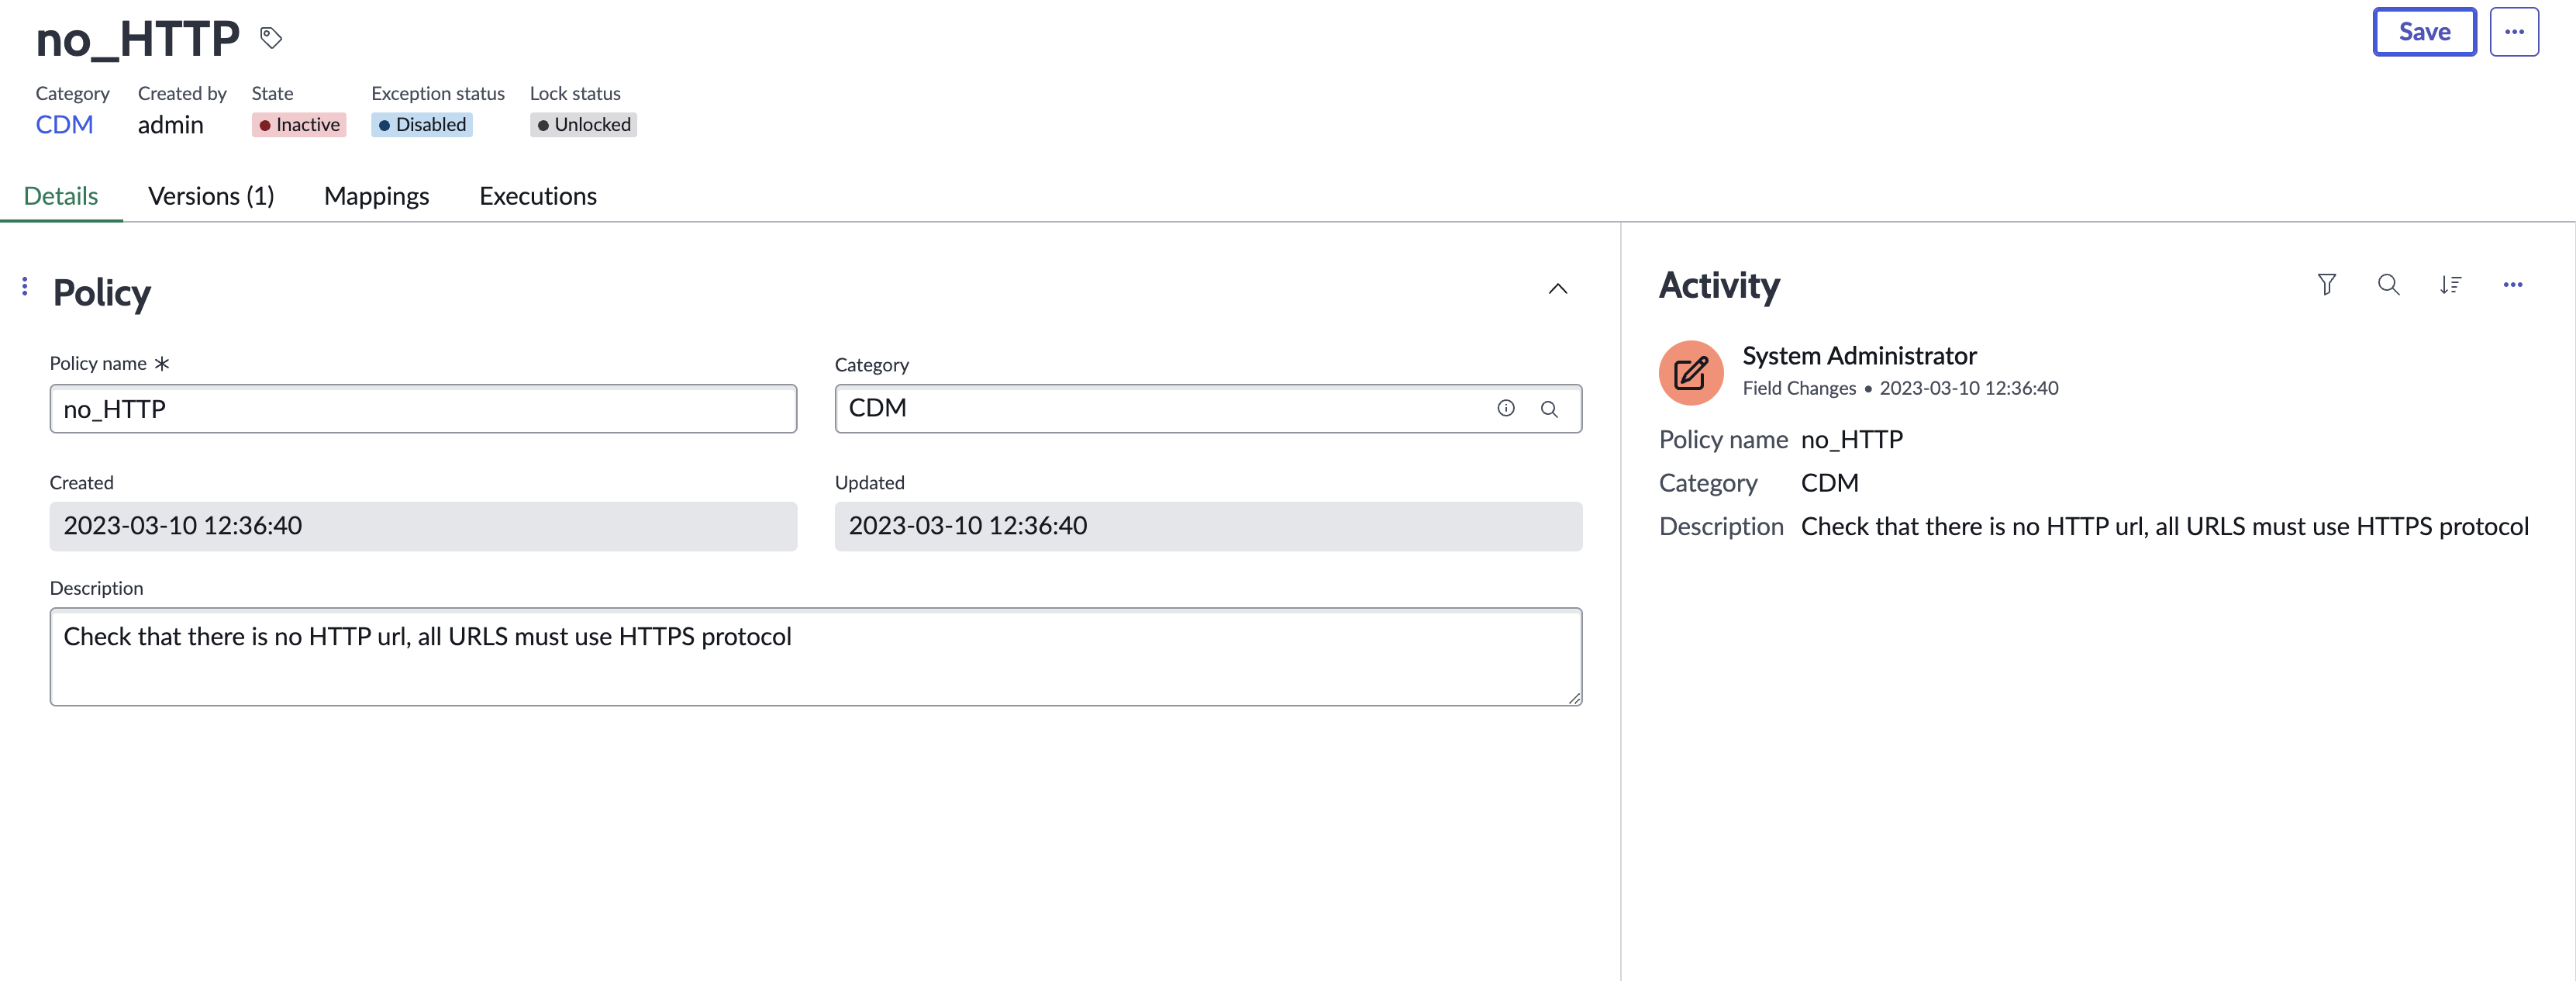View the Executions tab
2576x981 pixels.
(x=538, y=196)
